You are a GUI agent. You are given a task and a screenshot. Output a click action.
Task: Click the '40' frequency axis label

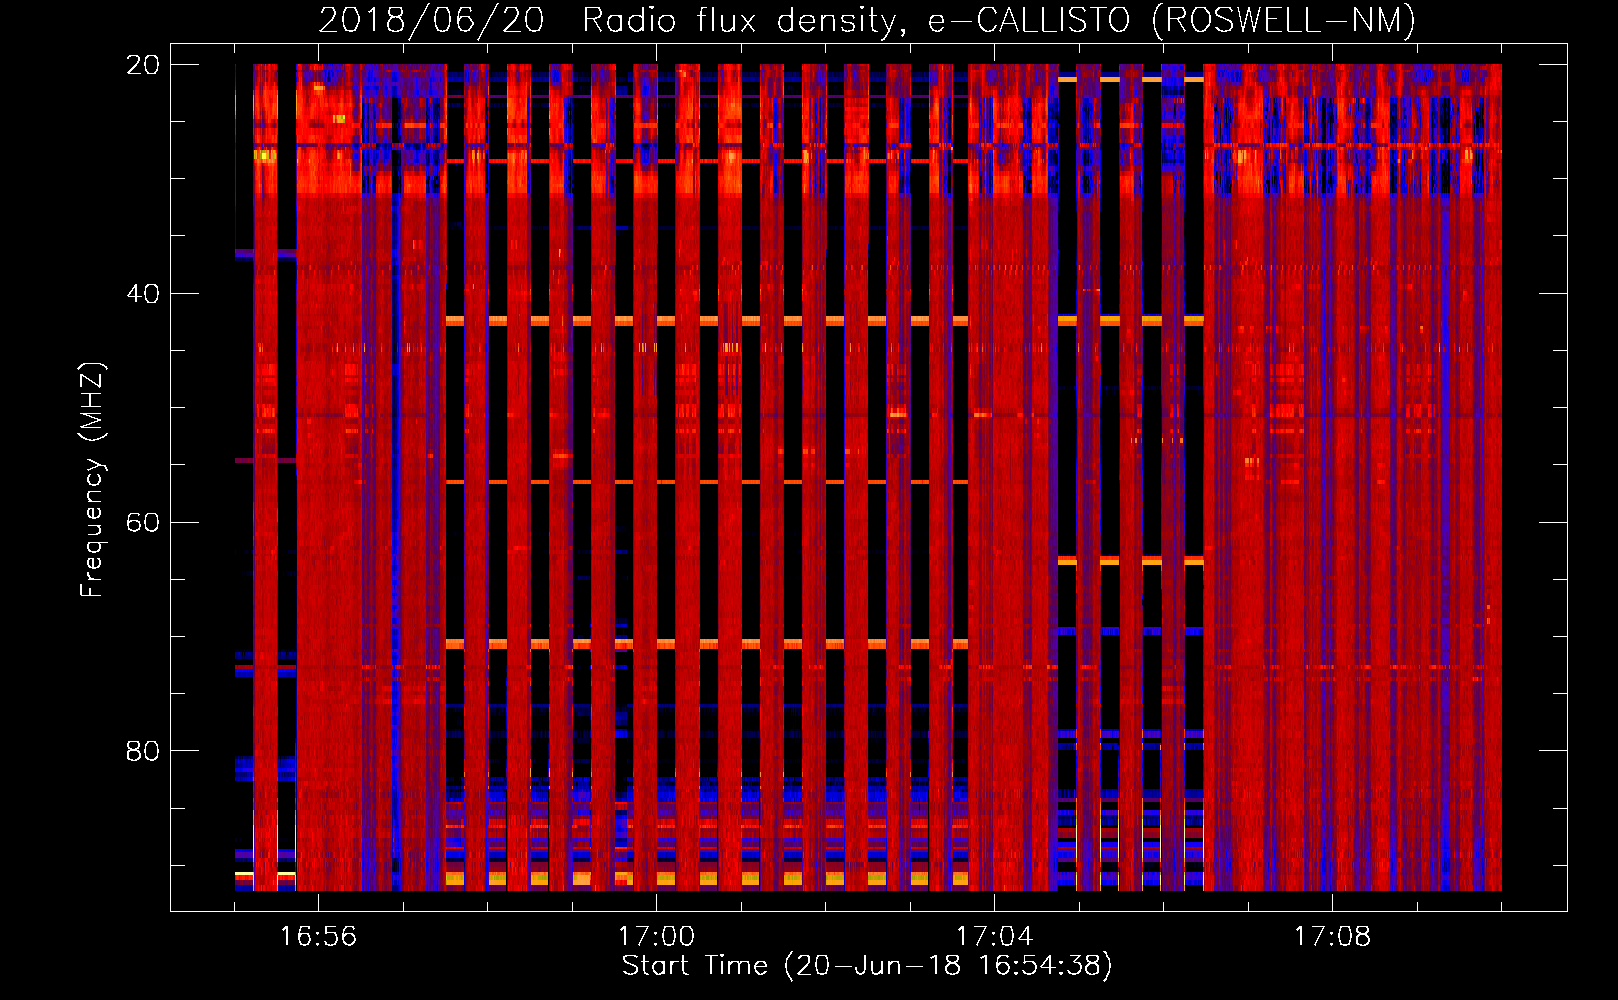tap(143, 294)
